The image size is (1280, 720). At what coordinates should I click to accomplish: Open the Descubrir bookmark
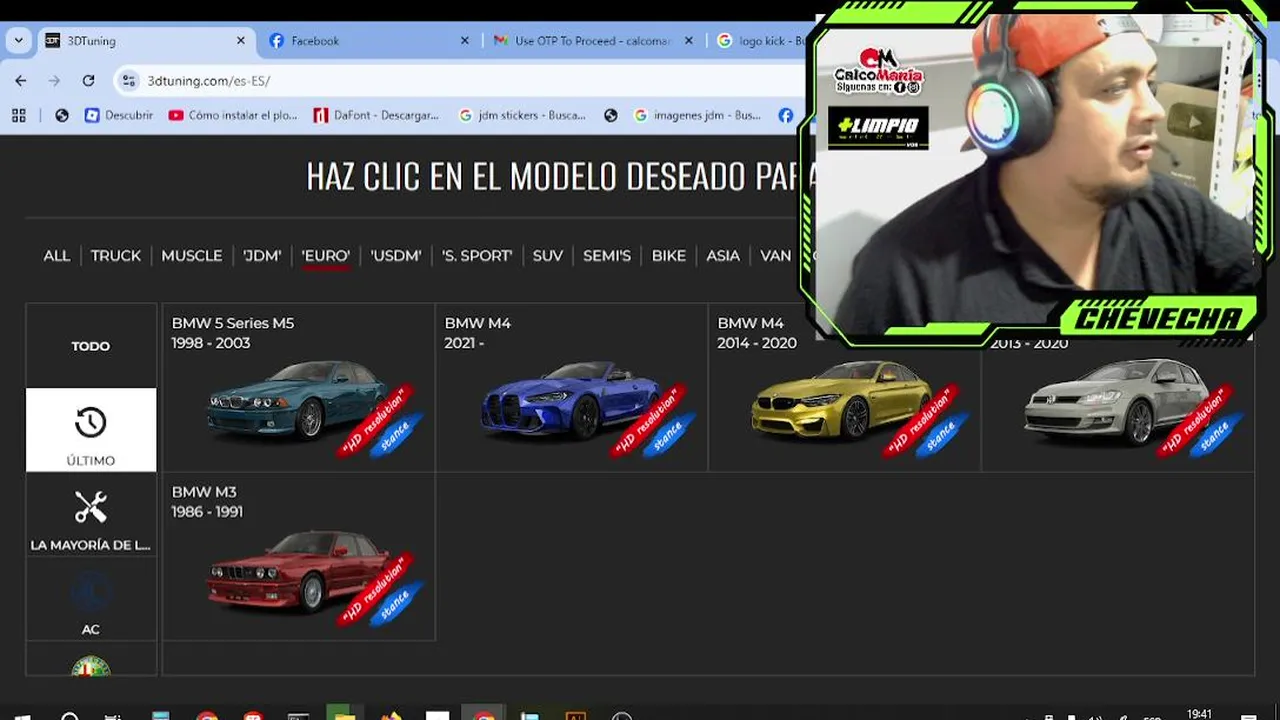[x=119, y=115]
